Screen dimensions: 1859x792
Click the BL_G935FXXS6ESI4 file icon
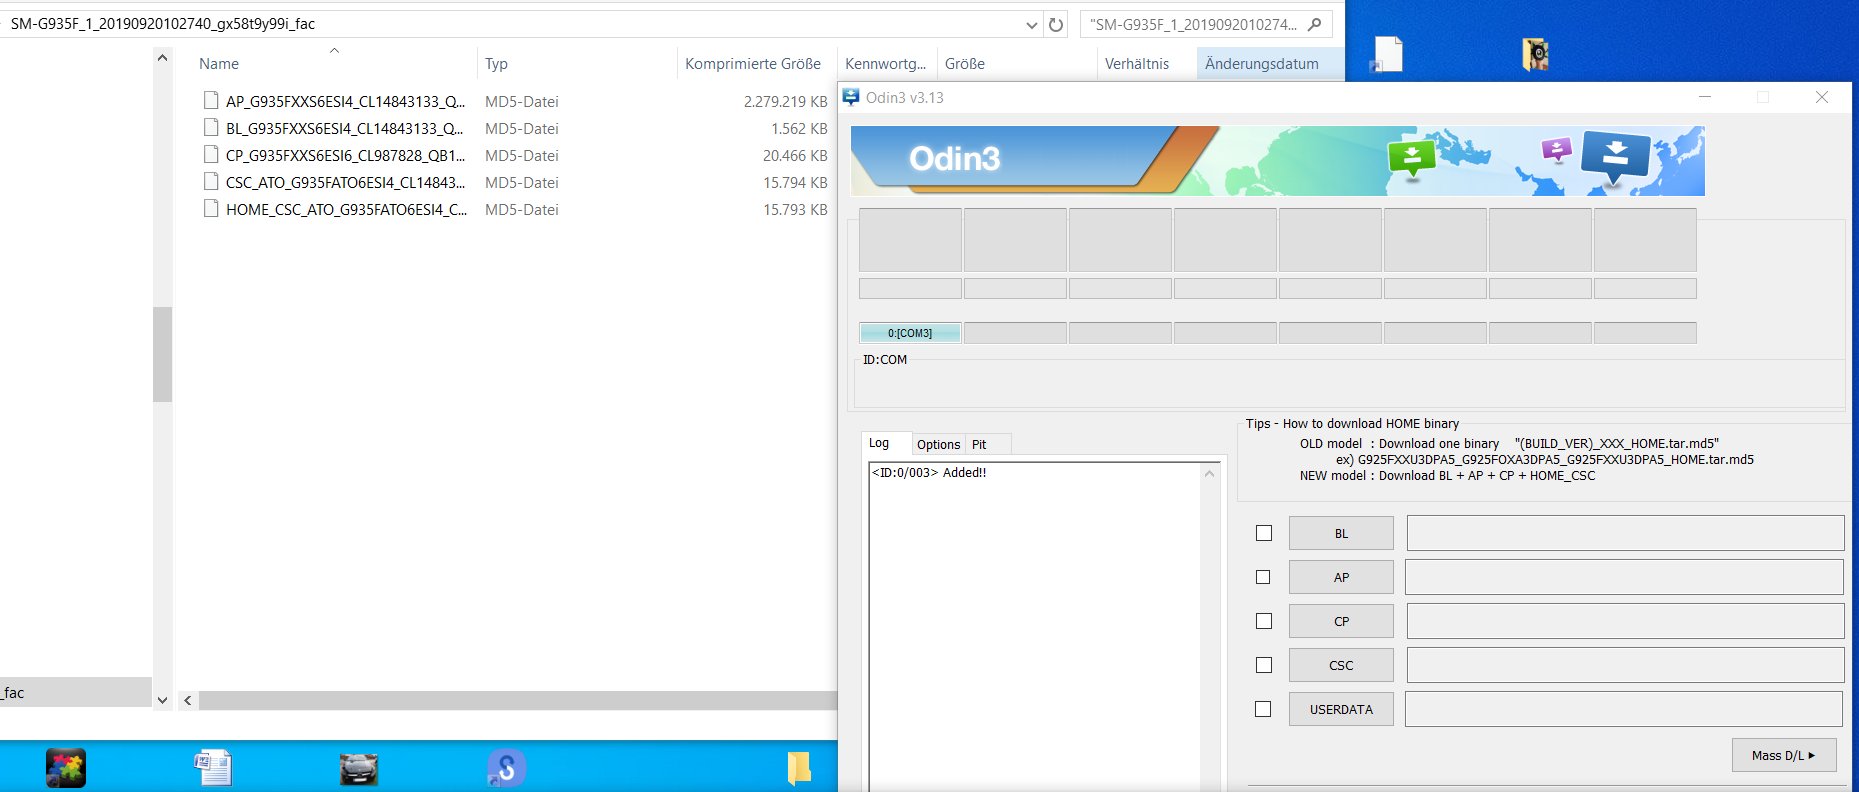[211, 127]
